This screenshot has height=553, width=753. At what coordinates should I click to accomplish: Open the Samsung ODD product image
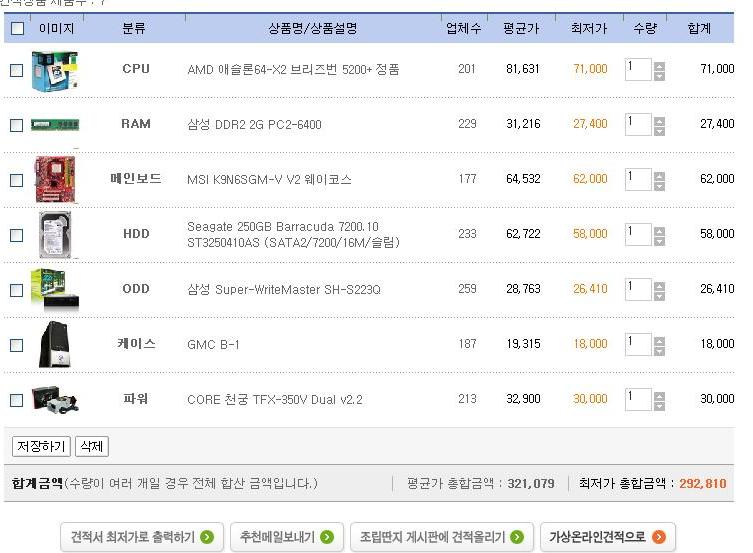[55, 289]
